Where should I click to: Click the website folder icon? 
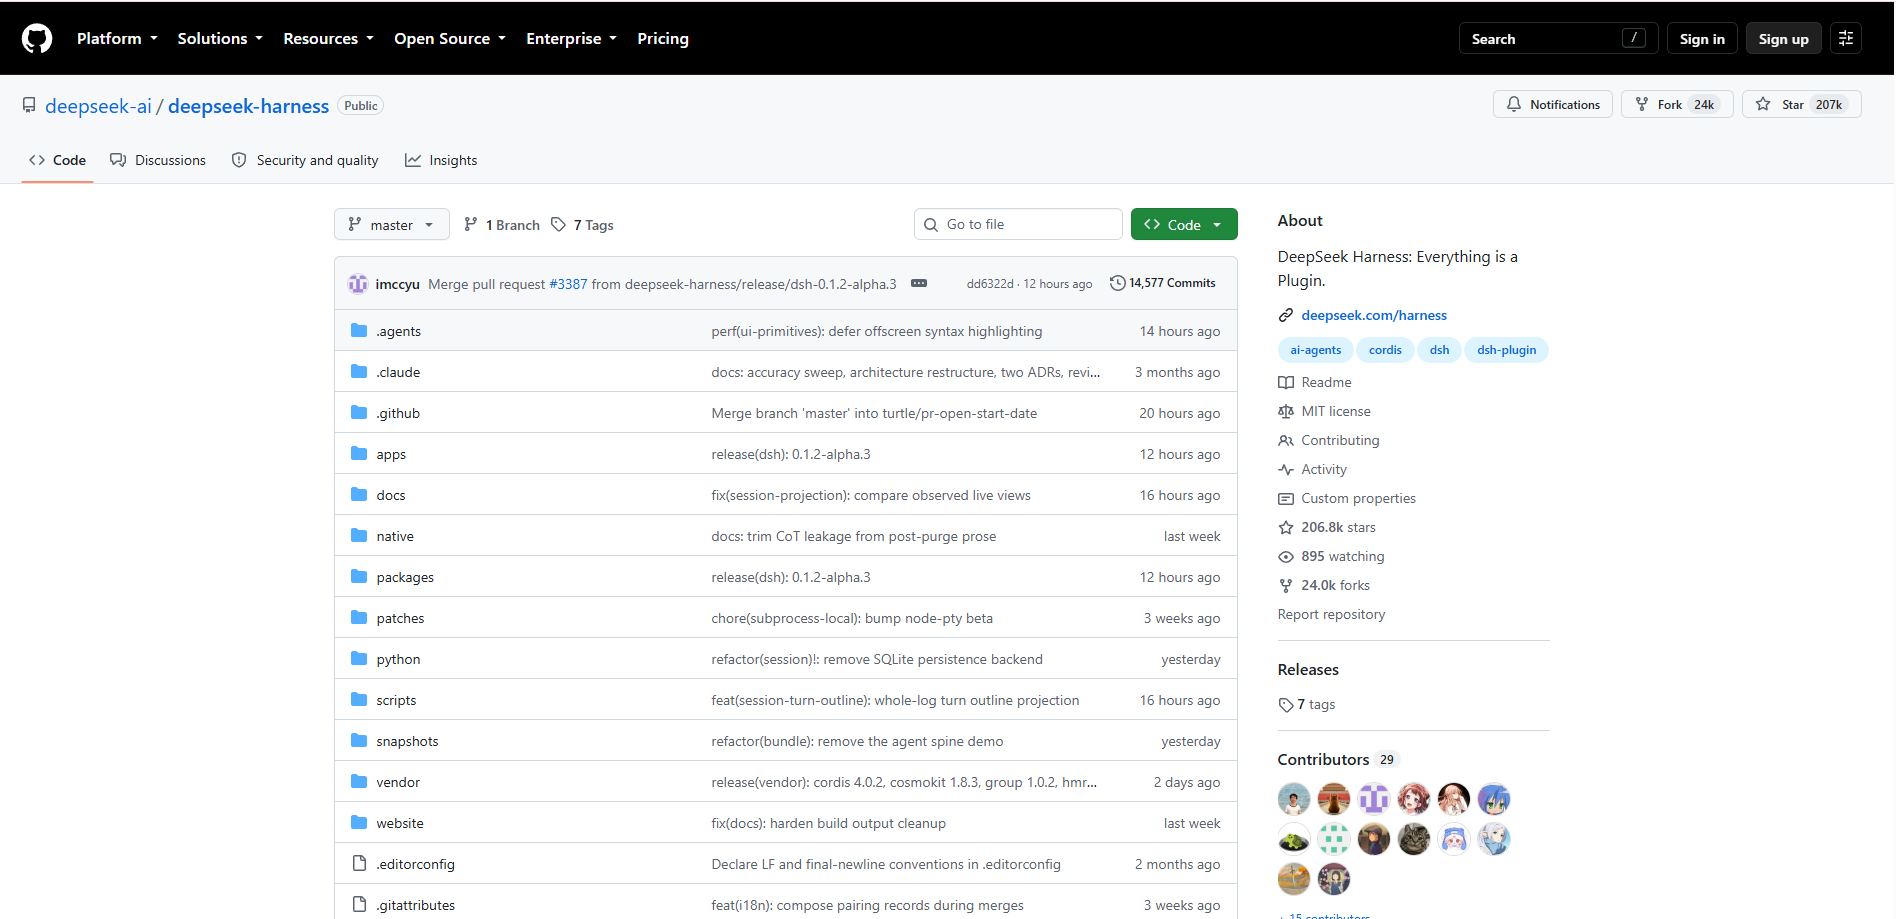[x=359, y=823]
